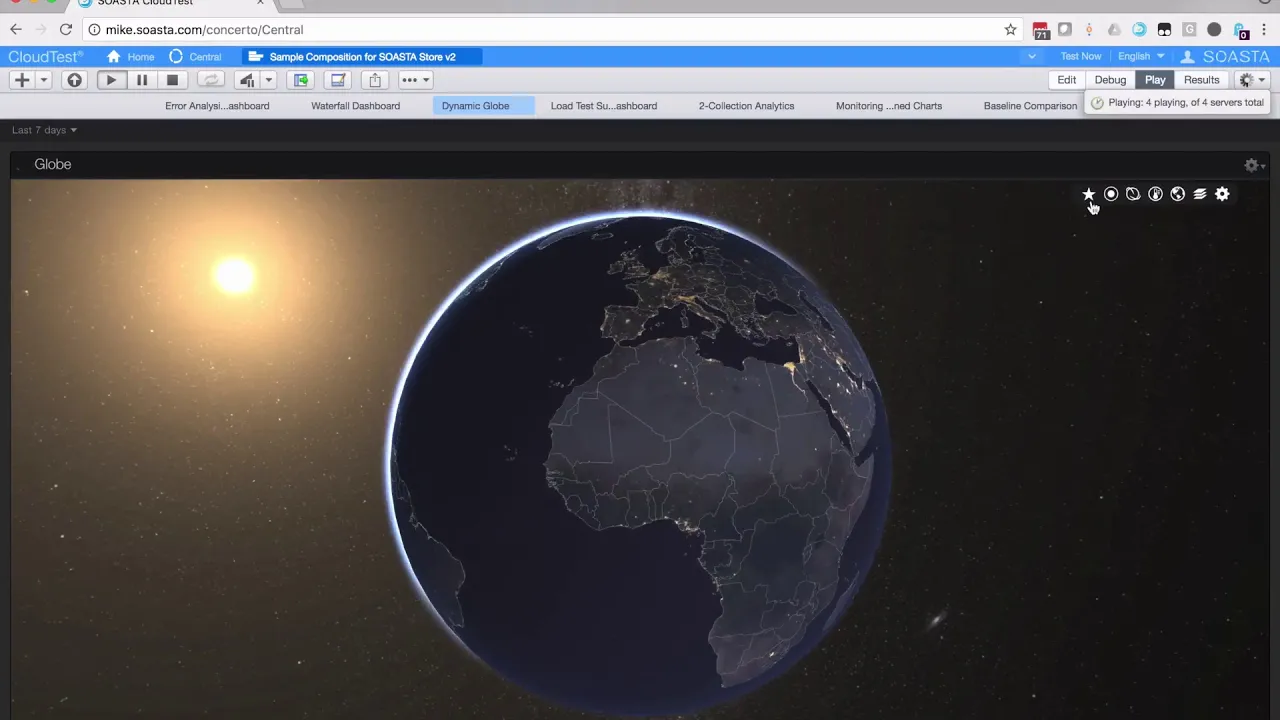1280x720 pixels.
Task: Click the CloudTest logo
Action: (45, 57)
